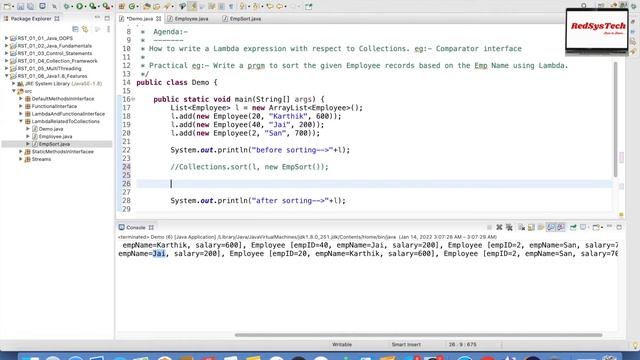The width and height of the screenshot is (640, 360).
Task: Select RST_01_03_Control_Statements project
Action: 55,53
